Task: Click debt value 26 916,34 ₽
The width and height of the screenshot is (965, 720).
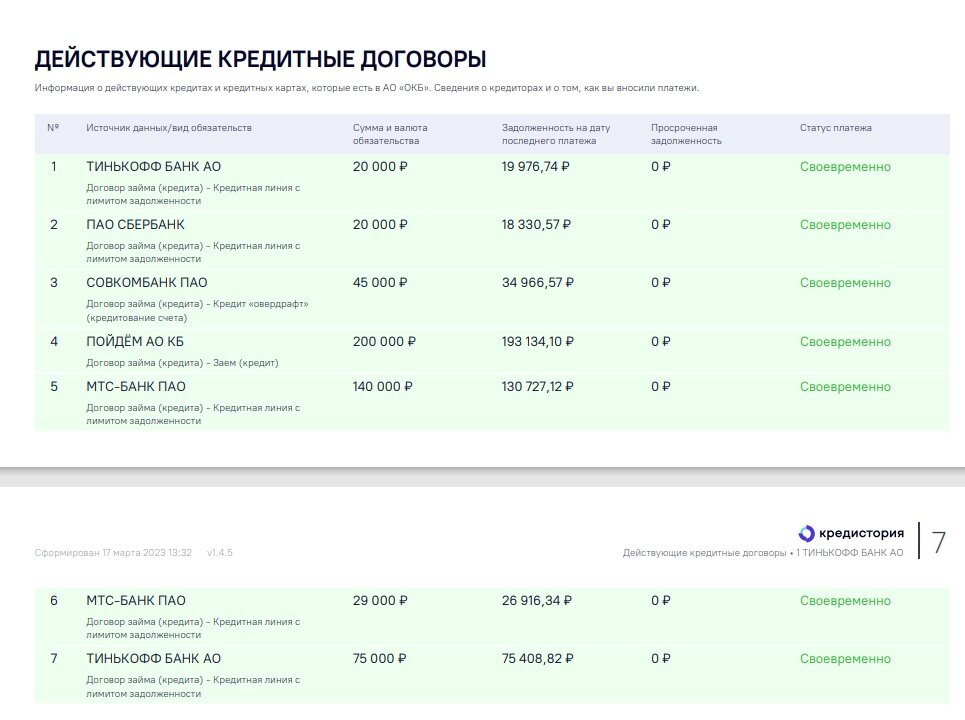Action: [537, 601]
